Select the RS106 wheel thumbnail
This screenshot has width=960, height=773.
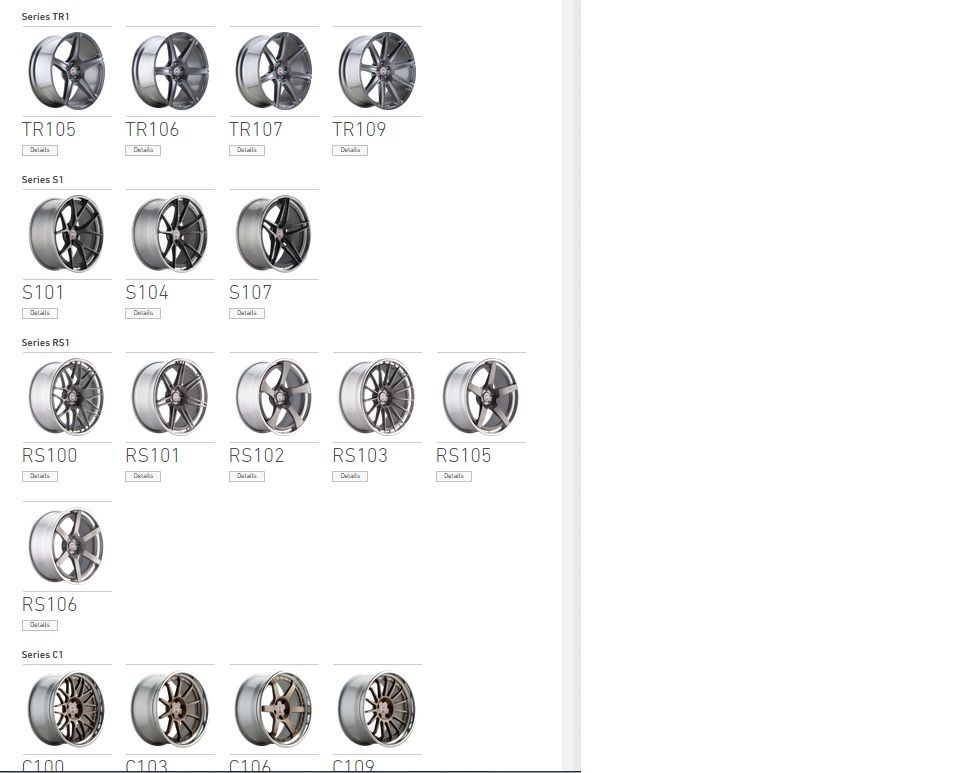pyautogui.click(x=67, y=546)
